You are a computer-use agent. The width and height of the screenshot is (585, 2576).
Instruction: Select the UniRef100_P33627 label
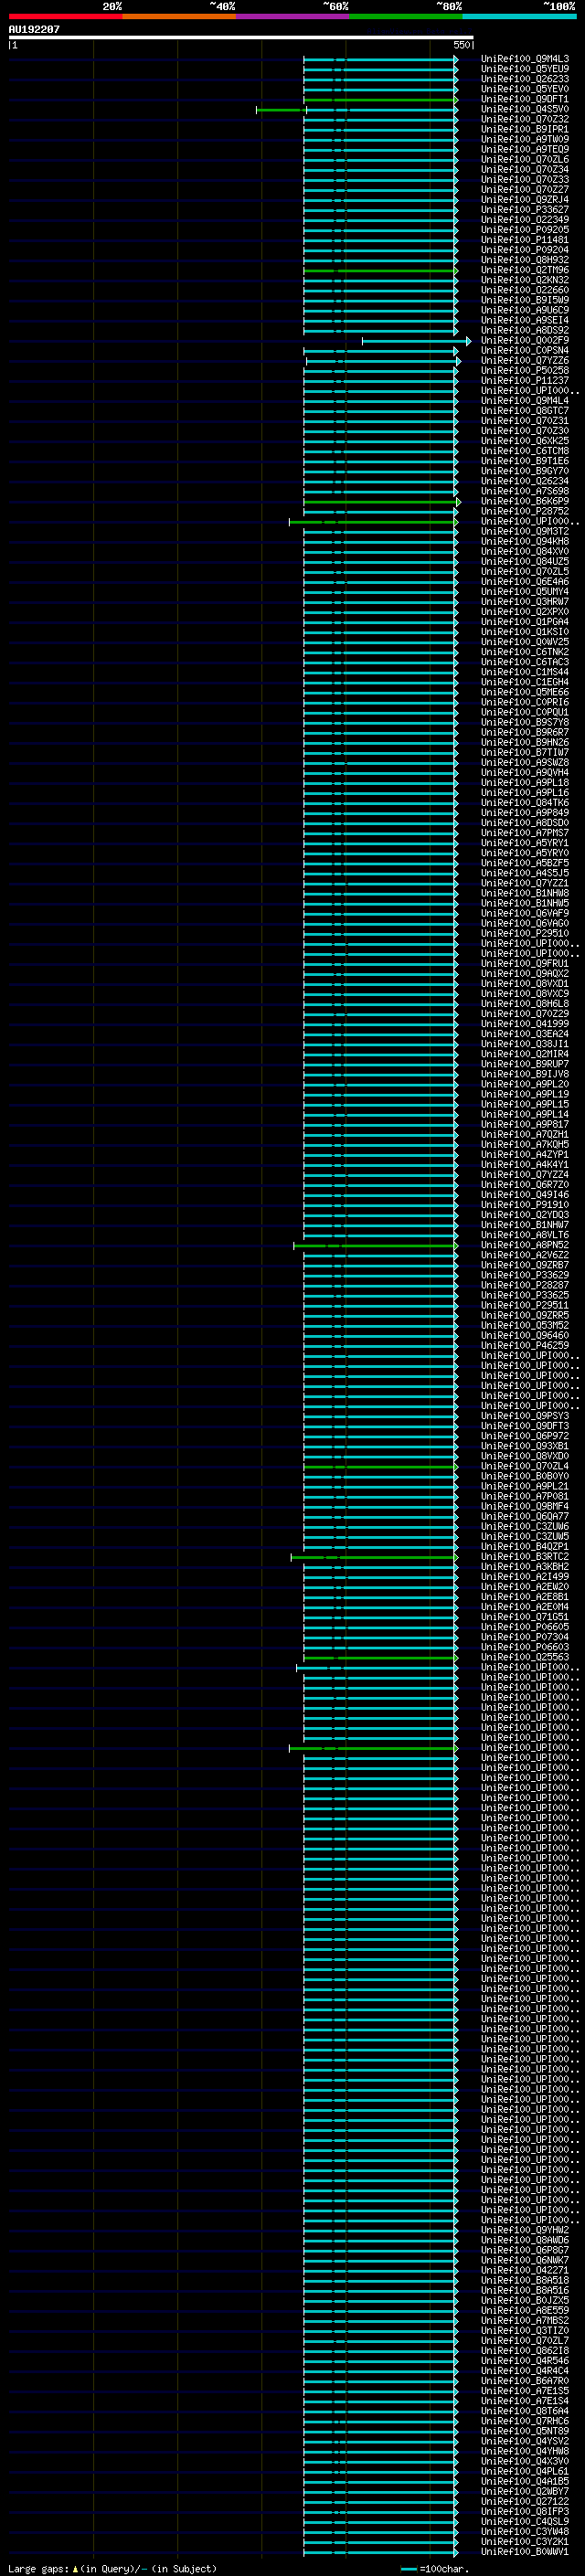[525, 210]
